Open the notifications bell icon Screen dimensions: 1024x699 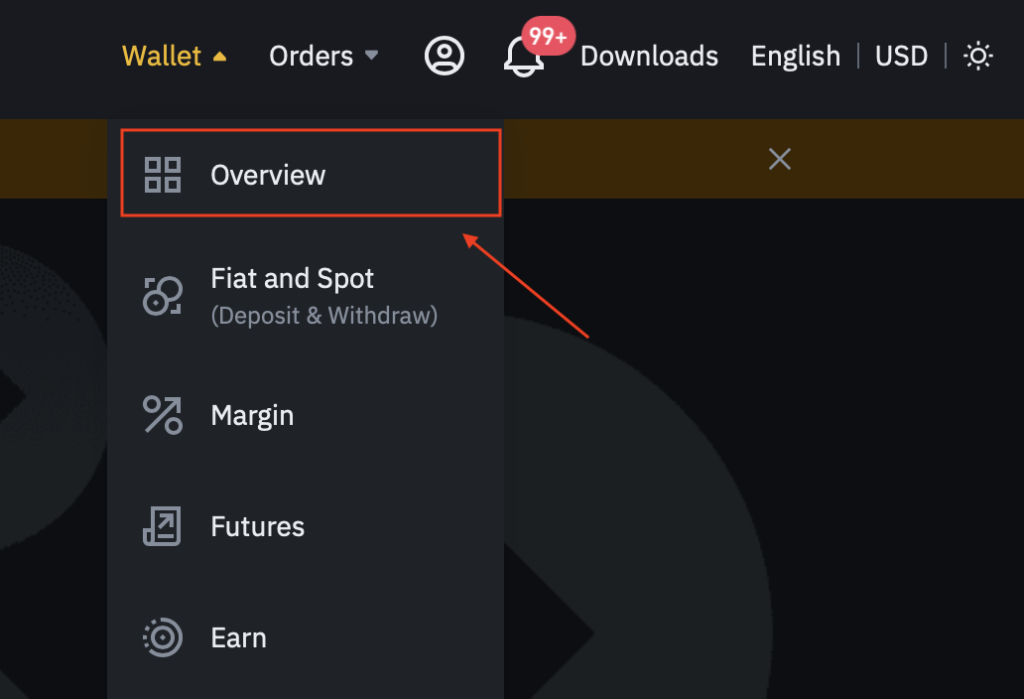[522, 57]
